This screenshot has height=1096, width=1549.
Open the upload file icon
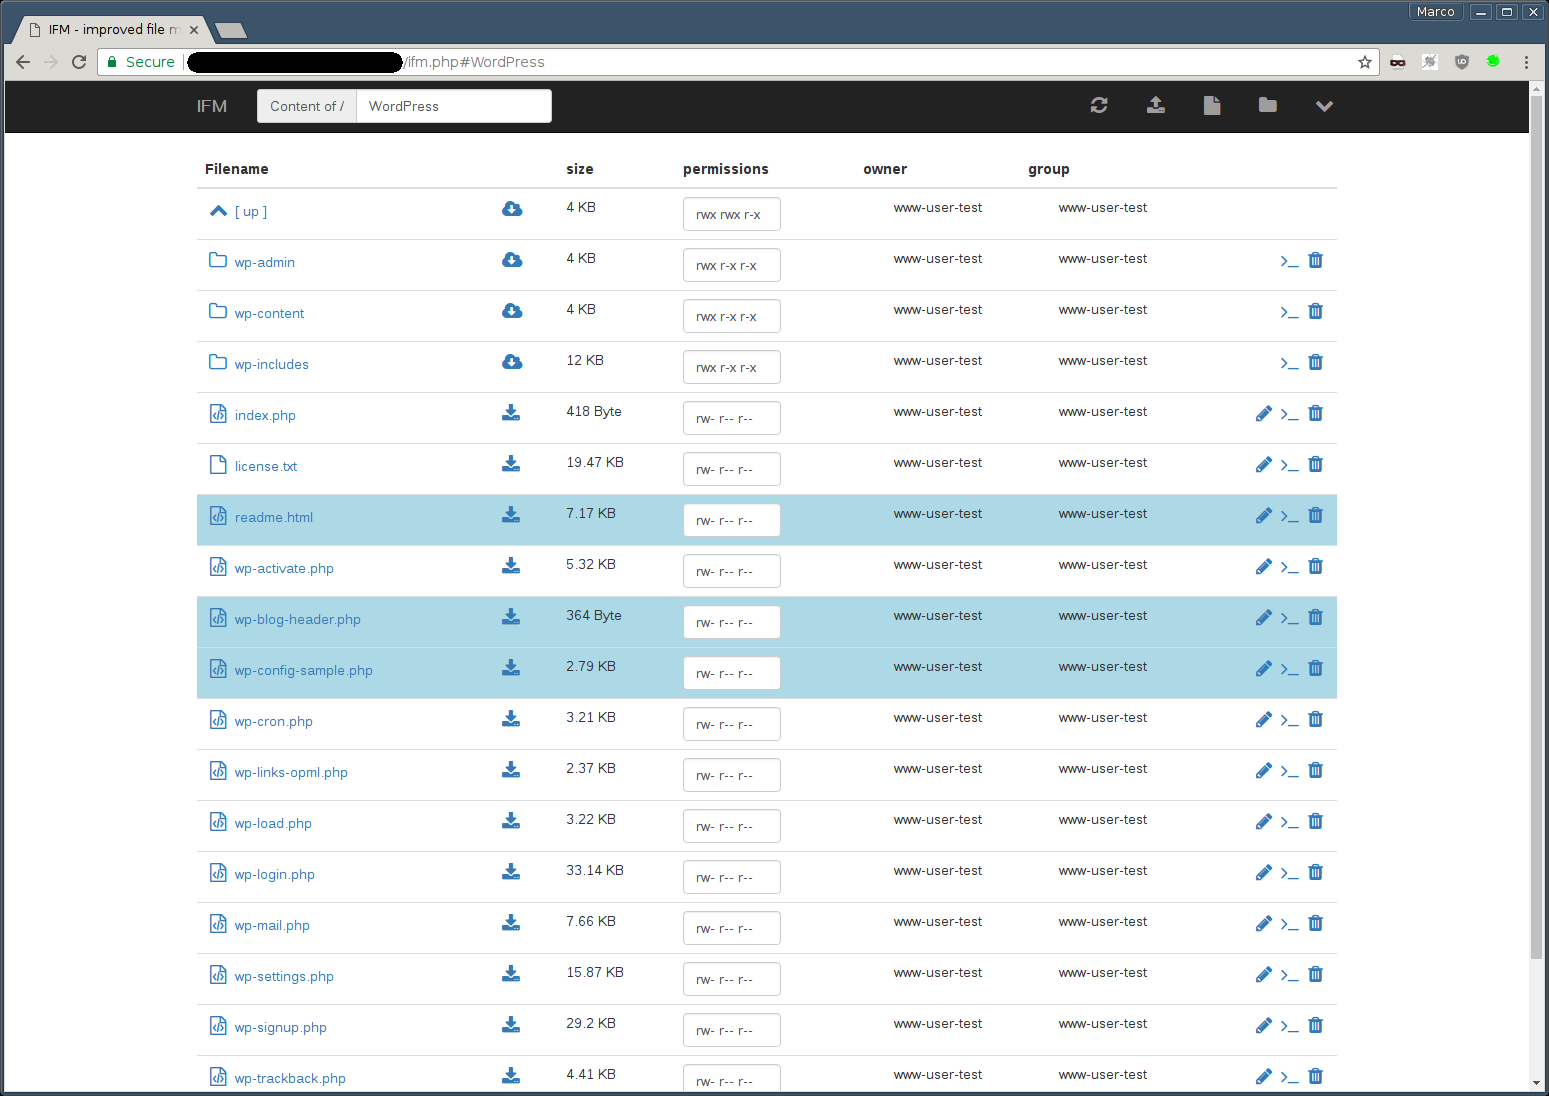coord(1155,105)
